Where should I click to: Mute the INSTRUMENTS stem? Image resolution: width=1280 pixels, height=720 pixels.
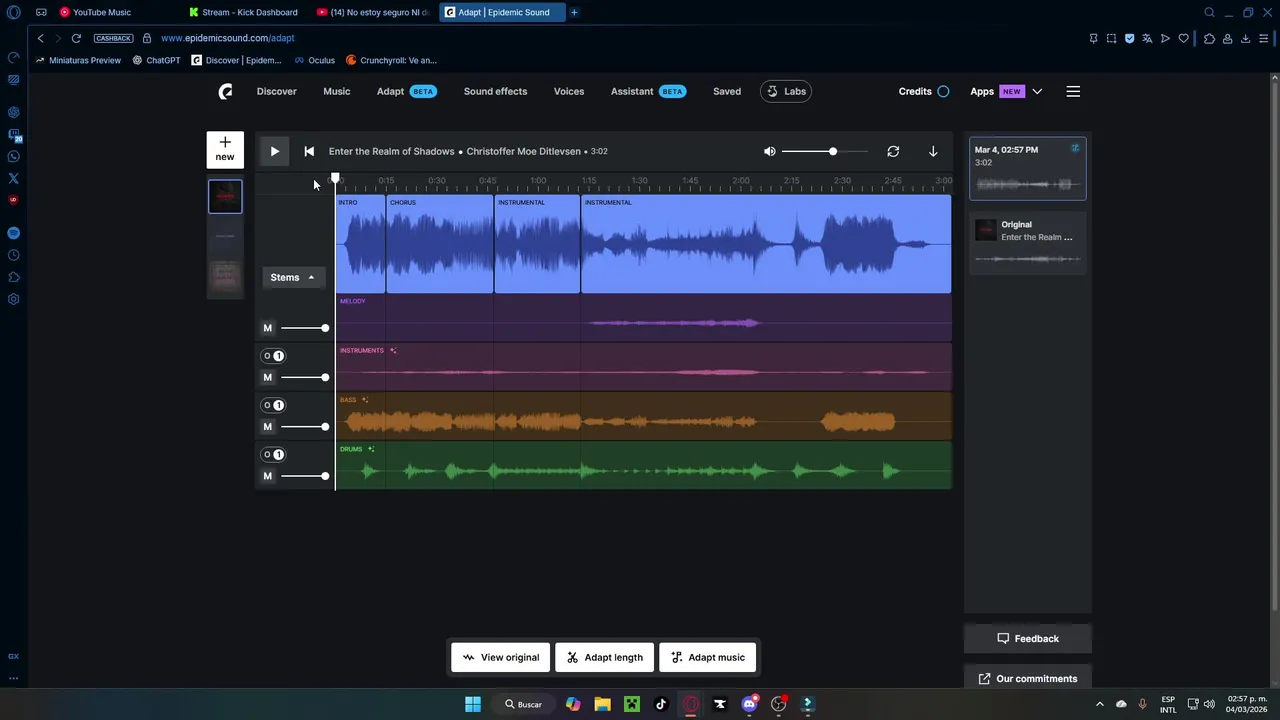click(267, 377)
